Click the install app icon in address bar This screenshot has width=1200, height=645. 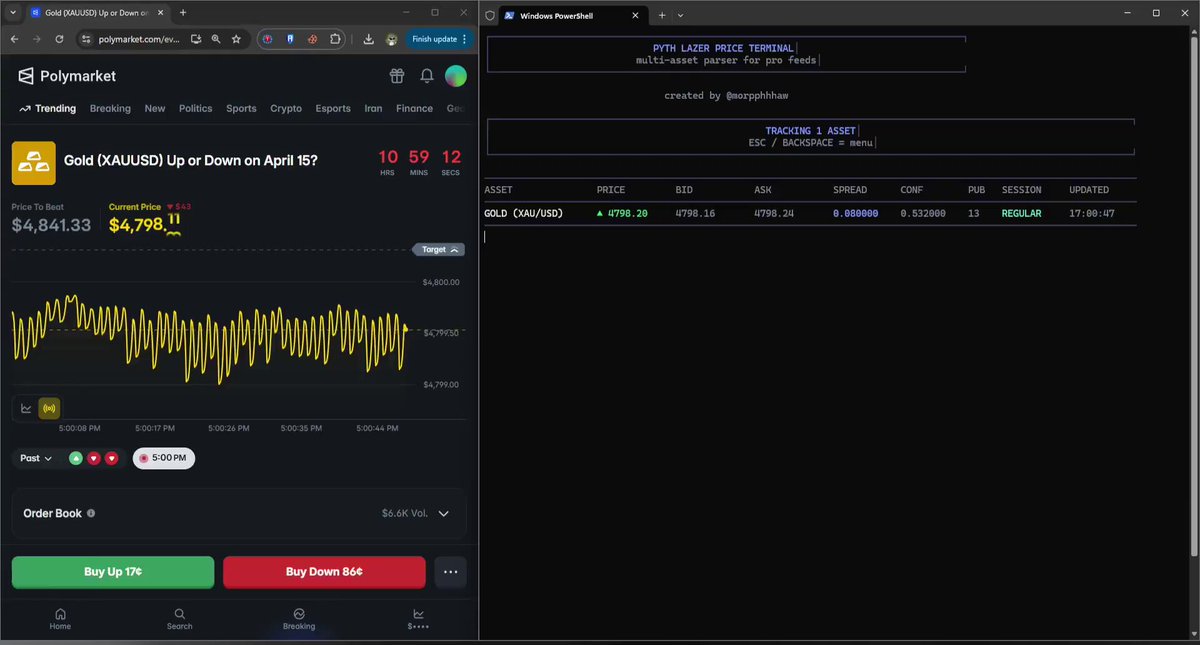coord(196,39)
